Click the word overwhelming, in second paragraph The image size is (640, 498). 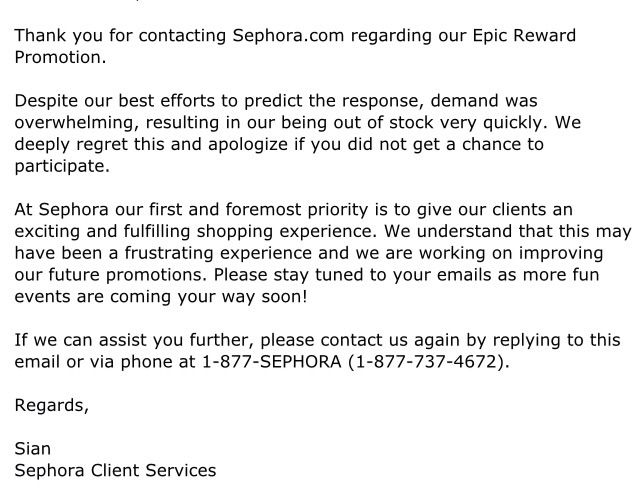pos(77,123)
